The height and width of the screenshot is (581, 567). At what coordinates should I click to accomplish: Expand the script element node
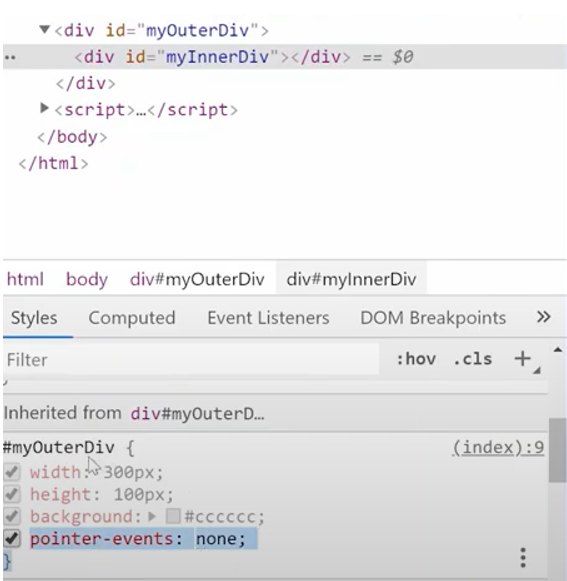pyautogui.click(x=44, y=108)
